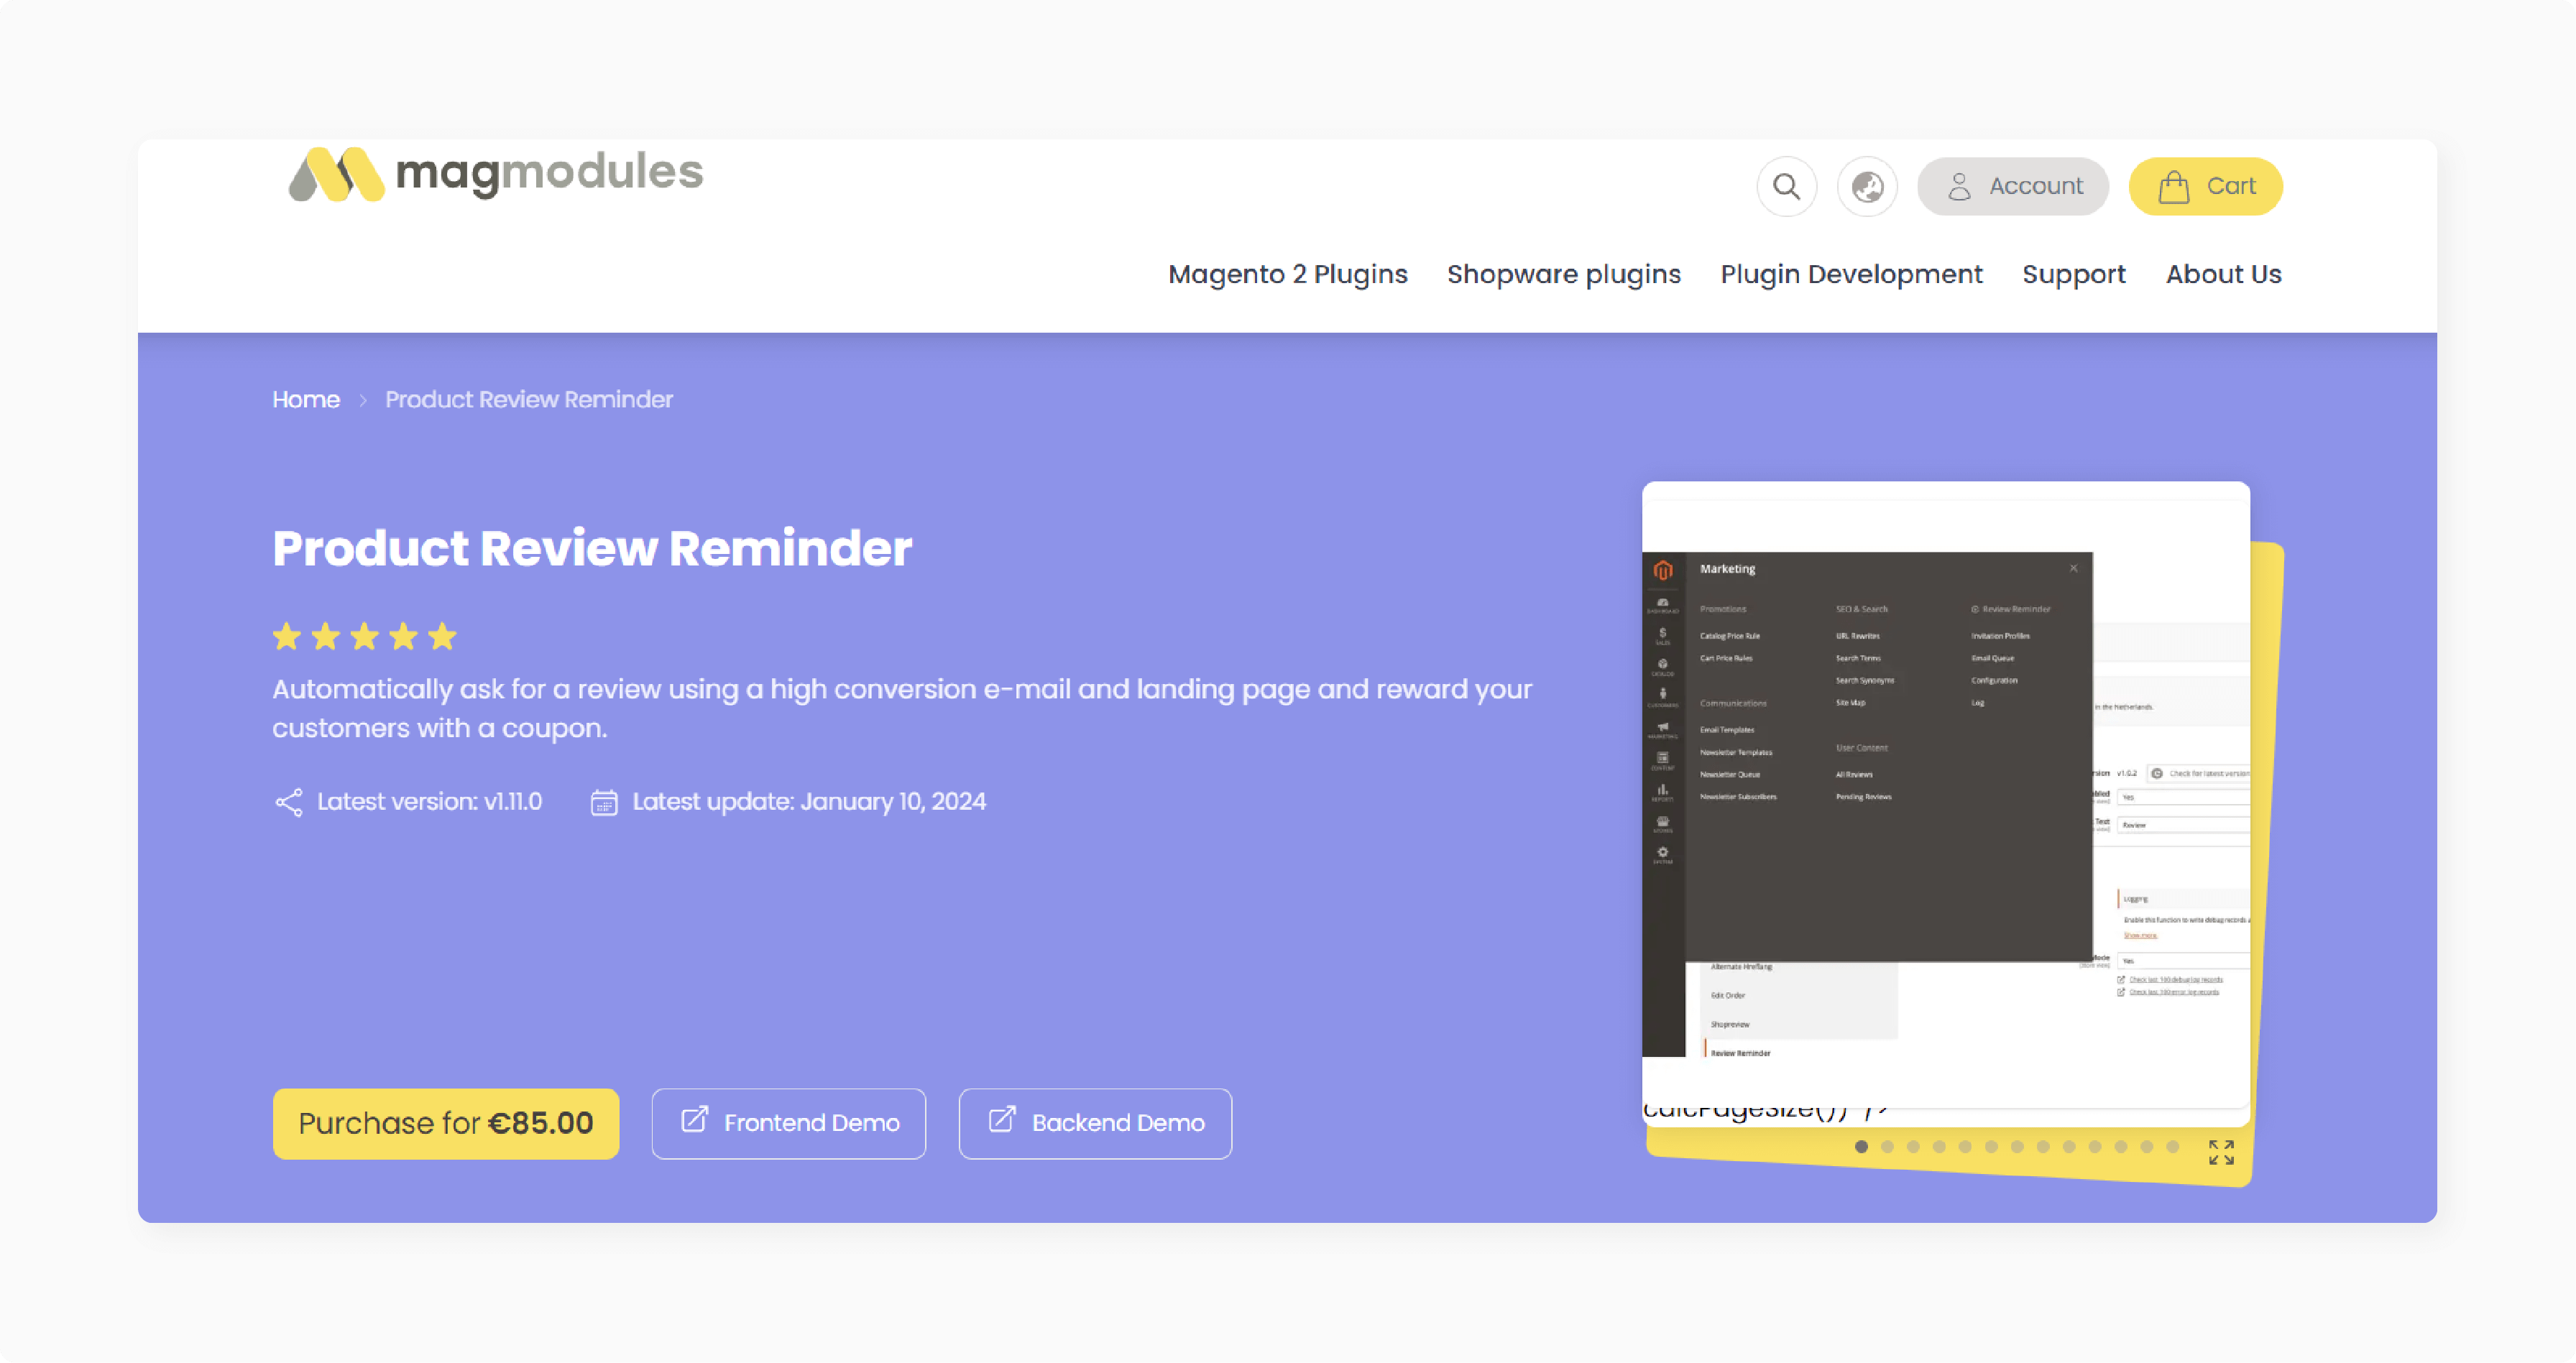This screenshot has width=2576, height=1363.
Task: Open the Account button
Action: [2012, 186]
